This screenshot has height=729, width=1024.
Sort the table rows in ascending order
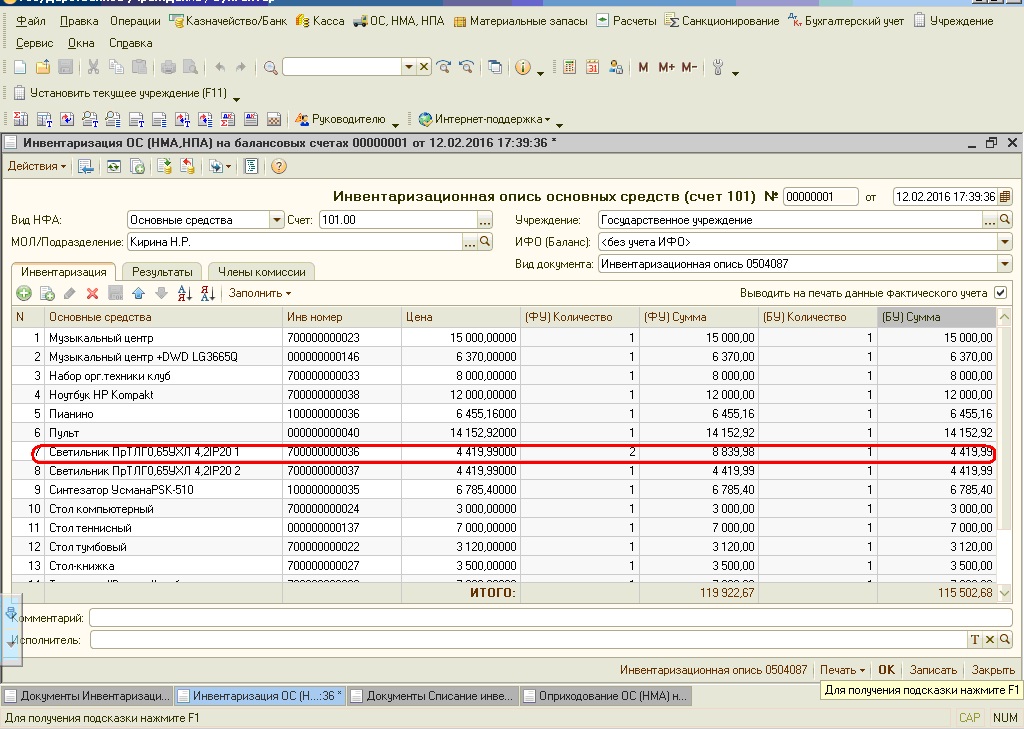(x=184, y=293)
